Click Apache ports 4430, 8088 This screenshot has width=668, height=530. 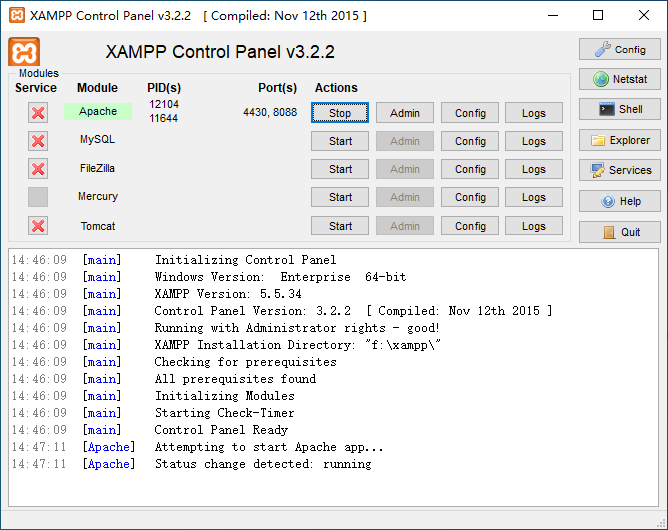click(x=270, y=112)
